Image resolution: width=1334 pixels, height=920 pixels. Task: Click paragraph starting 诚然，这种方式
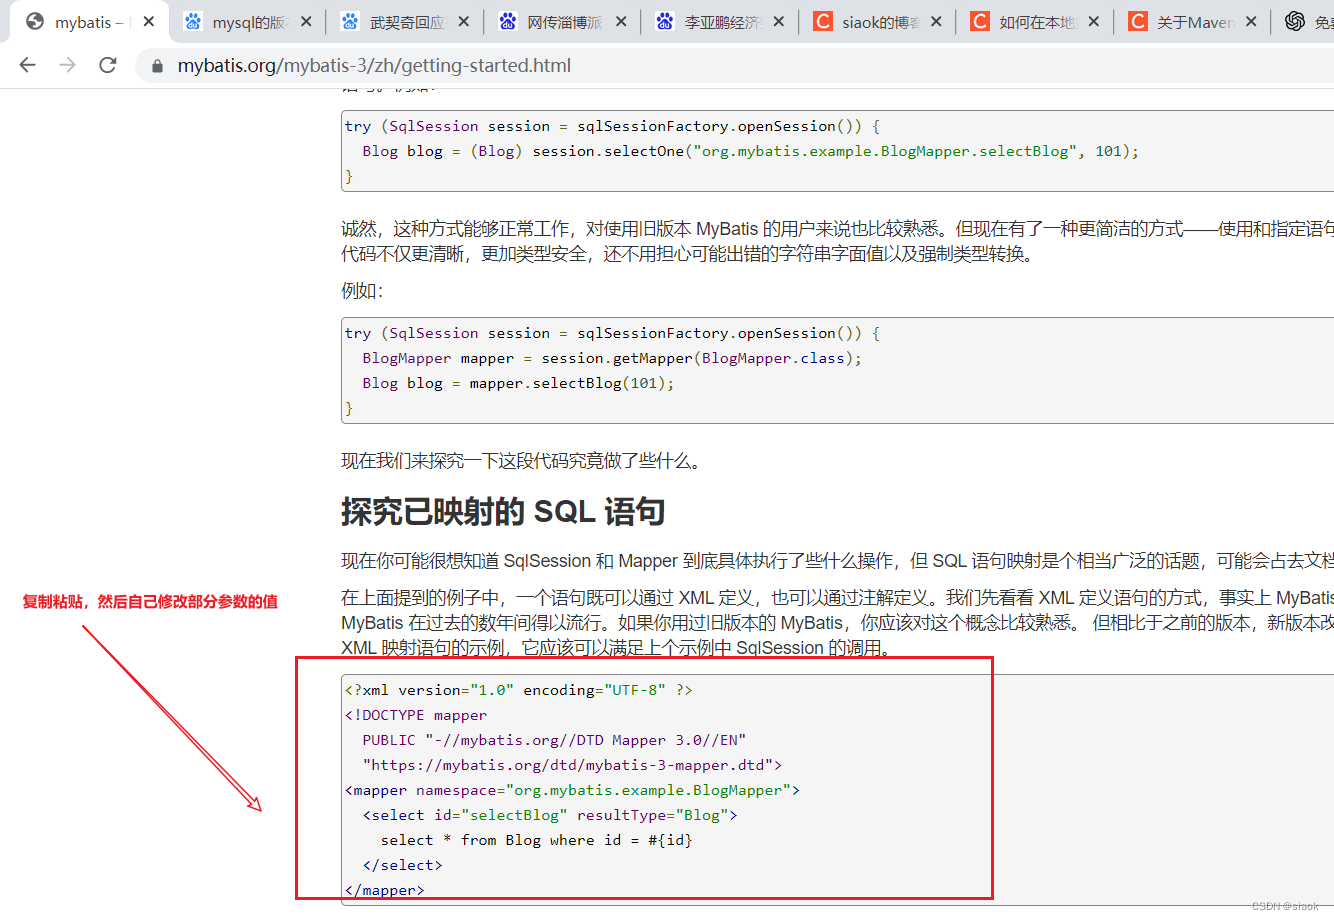click(x=837, y=241)
